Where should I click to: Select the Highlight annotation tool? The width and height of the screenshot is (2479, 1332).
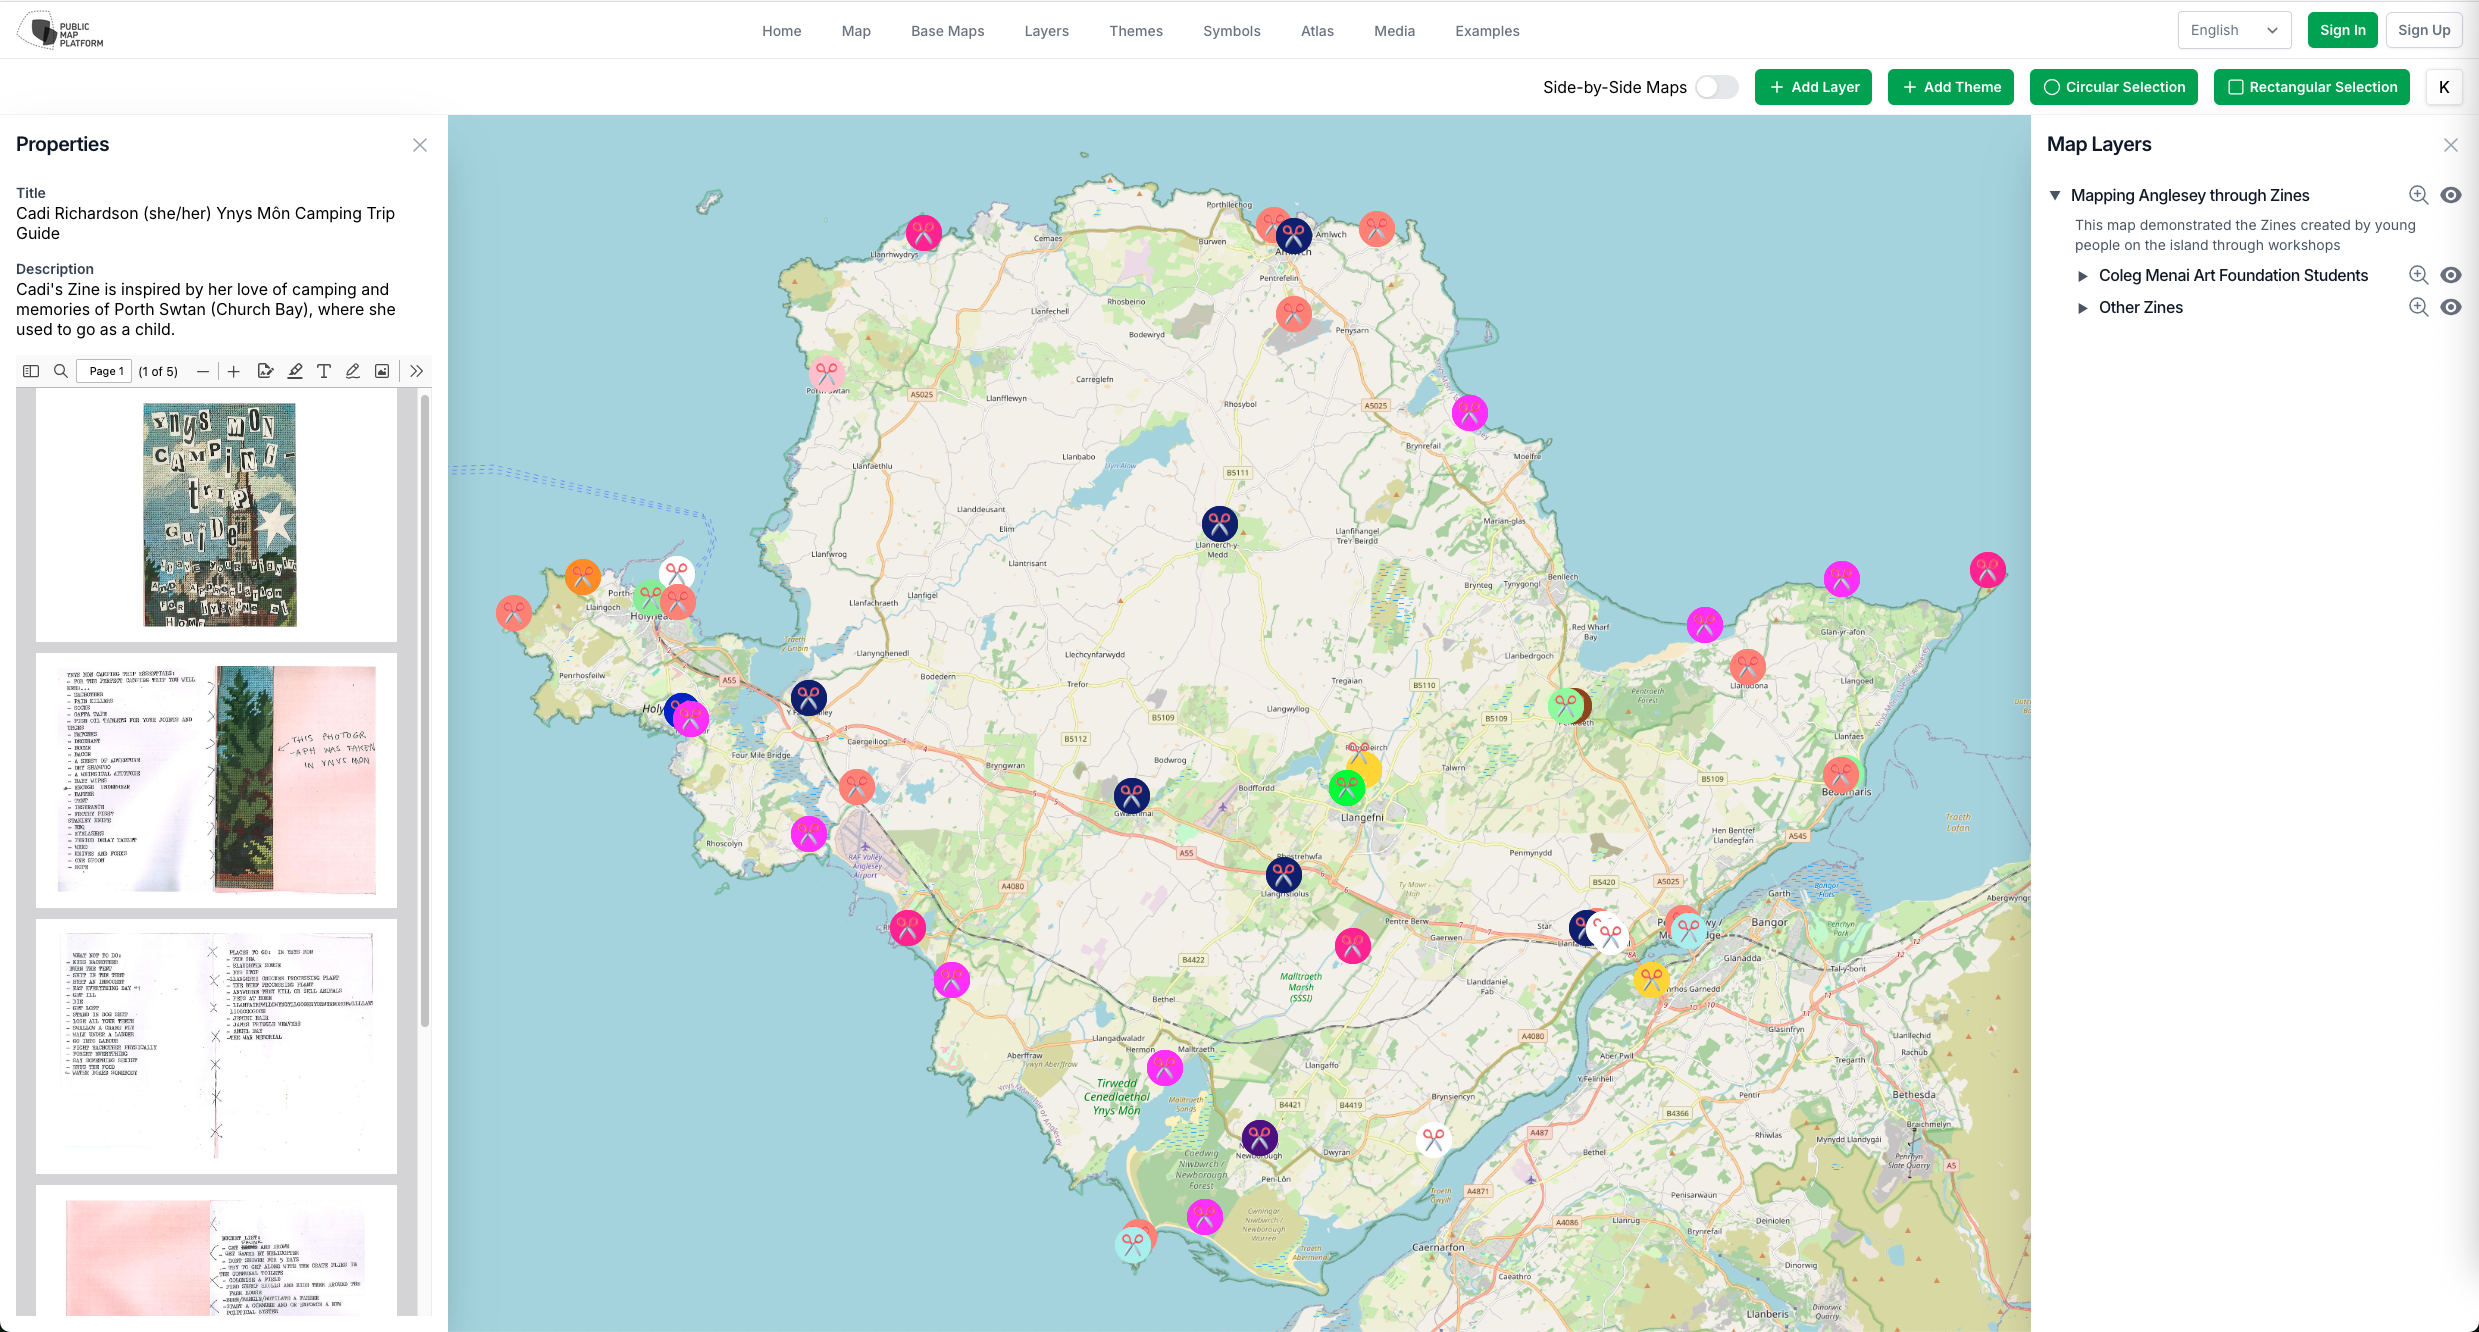tap(295, 370)
